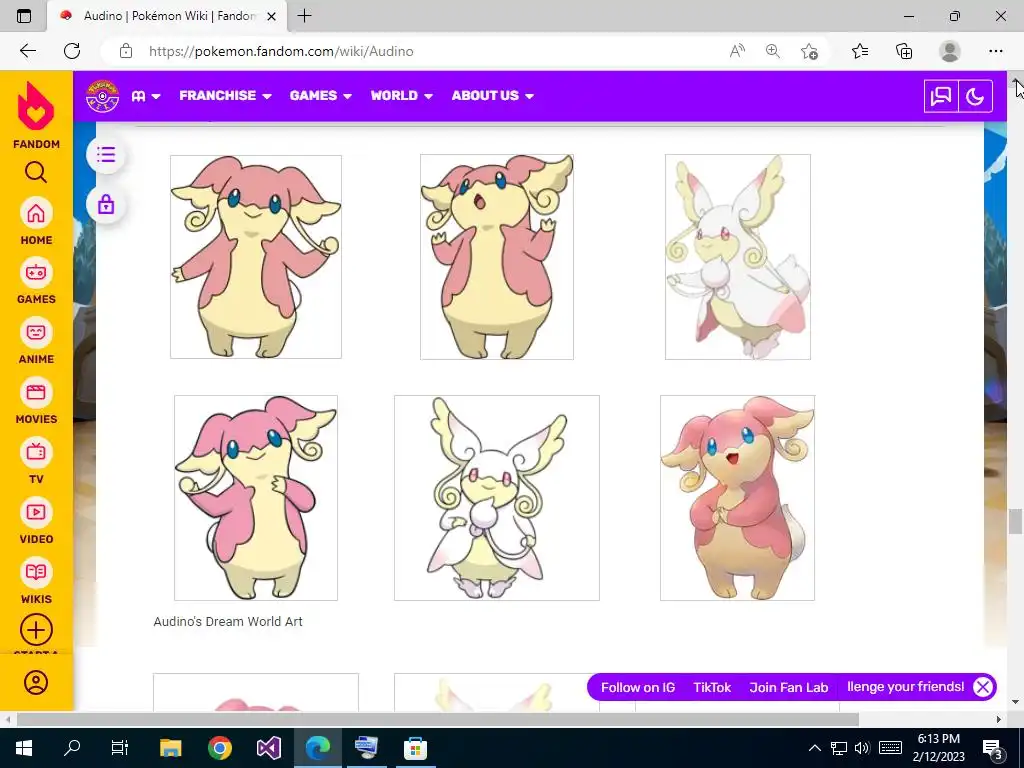Image resolution: width=1024 pixels, height=768 pixels.
Task: Open the MOVIES sidebar icon
Action: (x=36, y=393)
